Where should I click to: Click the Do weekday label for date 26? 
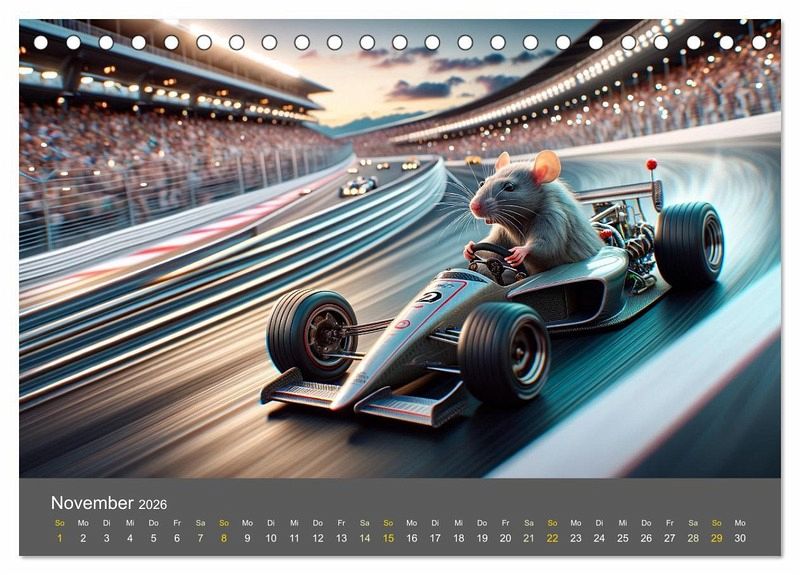pos(646,523)
